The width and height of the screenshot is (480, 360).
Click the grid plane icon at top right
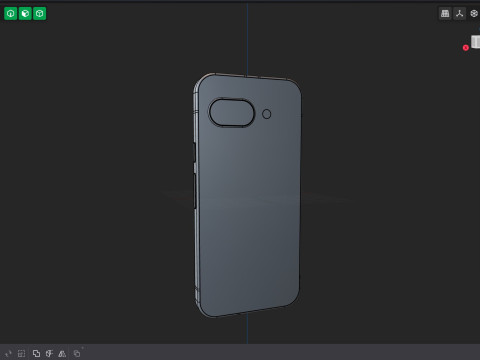[x=445, y=14]
